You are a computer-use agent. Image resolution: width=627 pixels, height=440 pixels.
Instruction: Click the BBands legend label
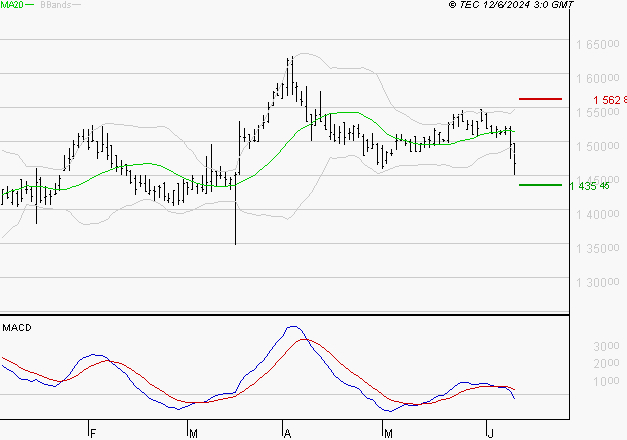[x=56, y=5]
